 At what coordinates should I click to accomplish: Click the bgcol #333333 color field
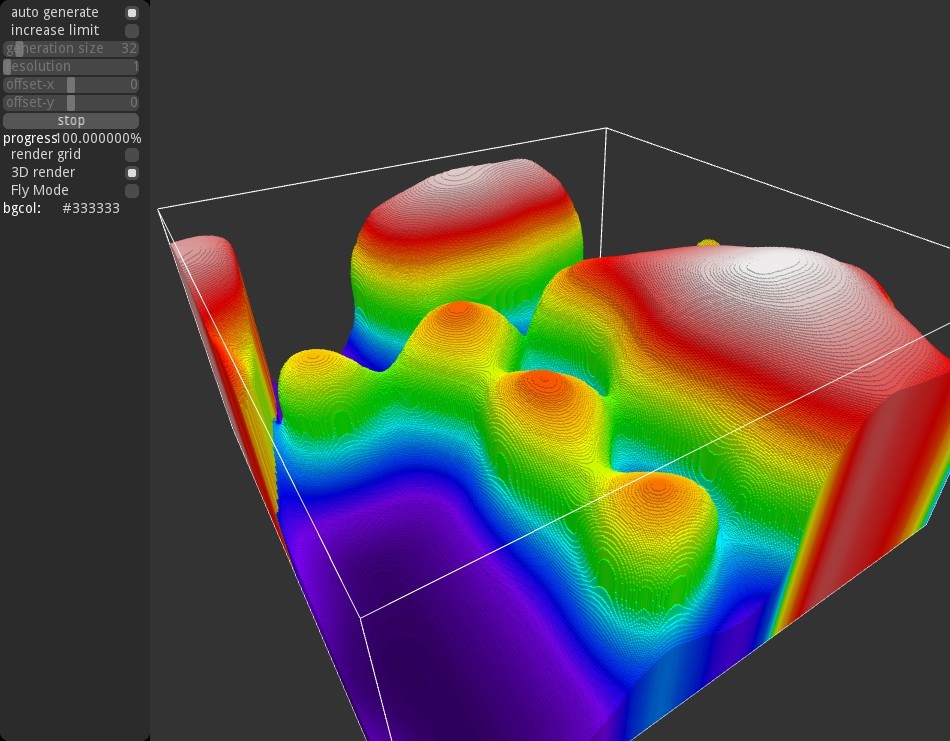90,209
